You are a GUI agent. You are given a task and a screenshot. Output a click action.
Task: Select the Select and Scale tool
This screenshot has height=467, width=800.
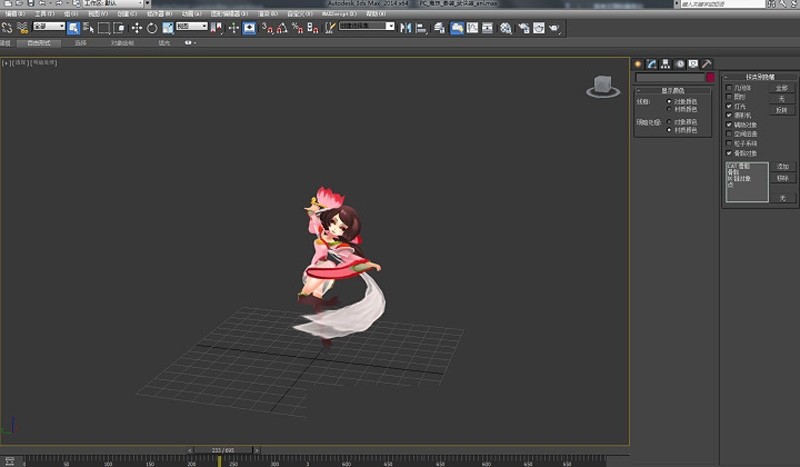(168, 28)
